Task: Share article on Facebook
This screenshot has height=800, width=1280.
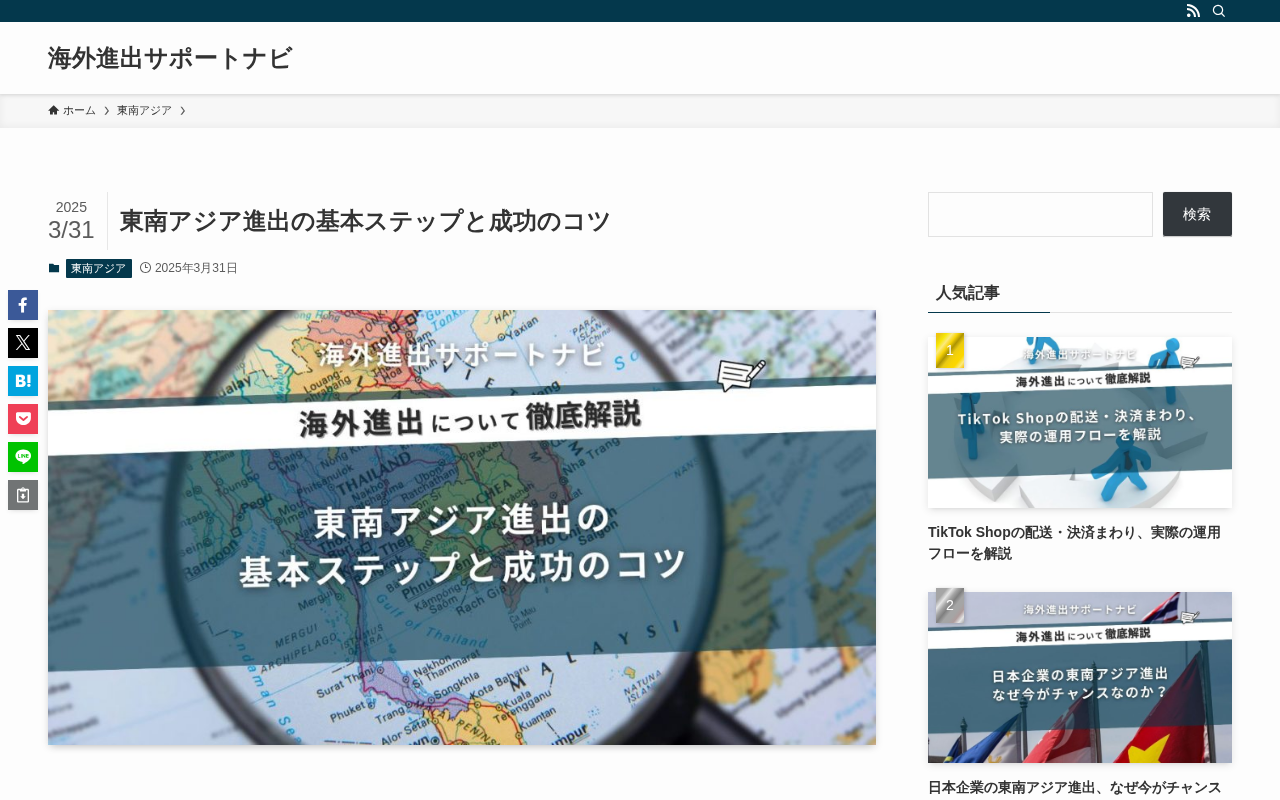Action: click(23, 305)
